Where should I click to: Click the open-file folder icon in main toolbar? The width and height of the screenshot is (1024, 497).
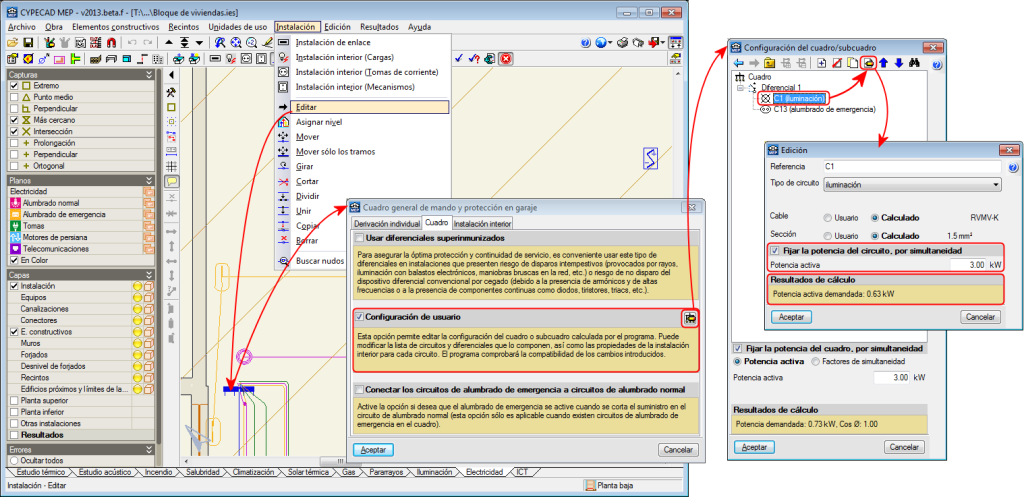coord(12,42)
